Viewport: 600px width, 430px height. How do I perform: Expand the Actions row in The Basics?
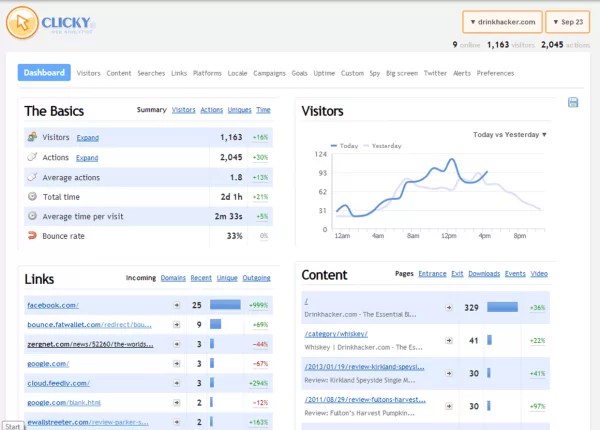[87, 158]
